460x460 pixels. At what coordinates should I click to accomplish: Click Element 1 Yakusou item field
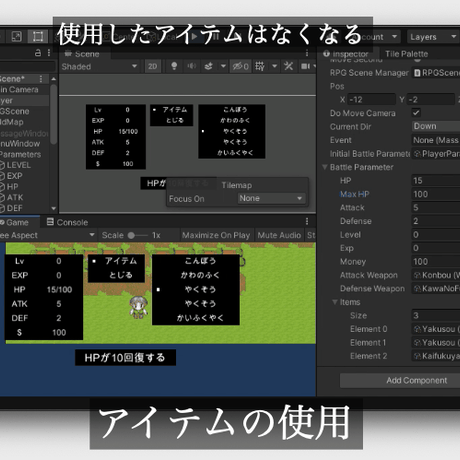[436, 342]
